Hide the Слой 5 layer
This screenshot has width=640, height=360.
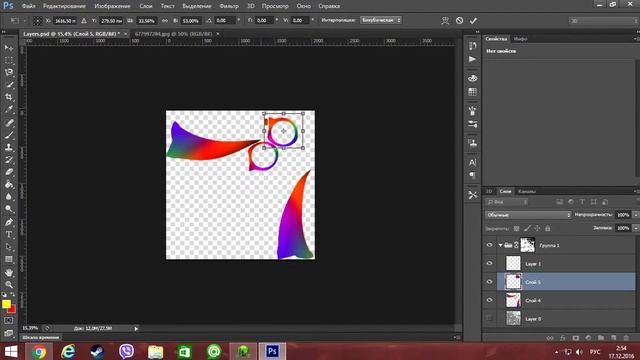(x=489, y=282)
